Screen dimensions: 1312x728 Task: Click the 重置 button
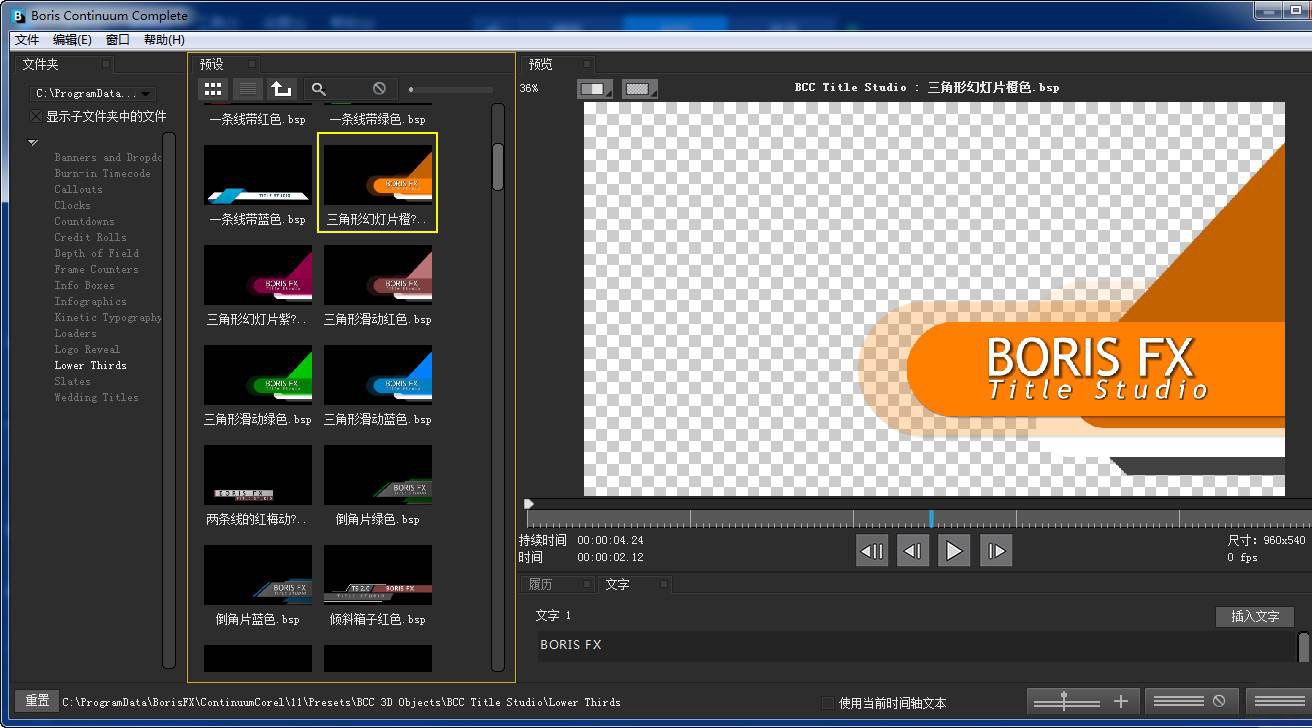[37, 701]
